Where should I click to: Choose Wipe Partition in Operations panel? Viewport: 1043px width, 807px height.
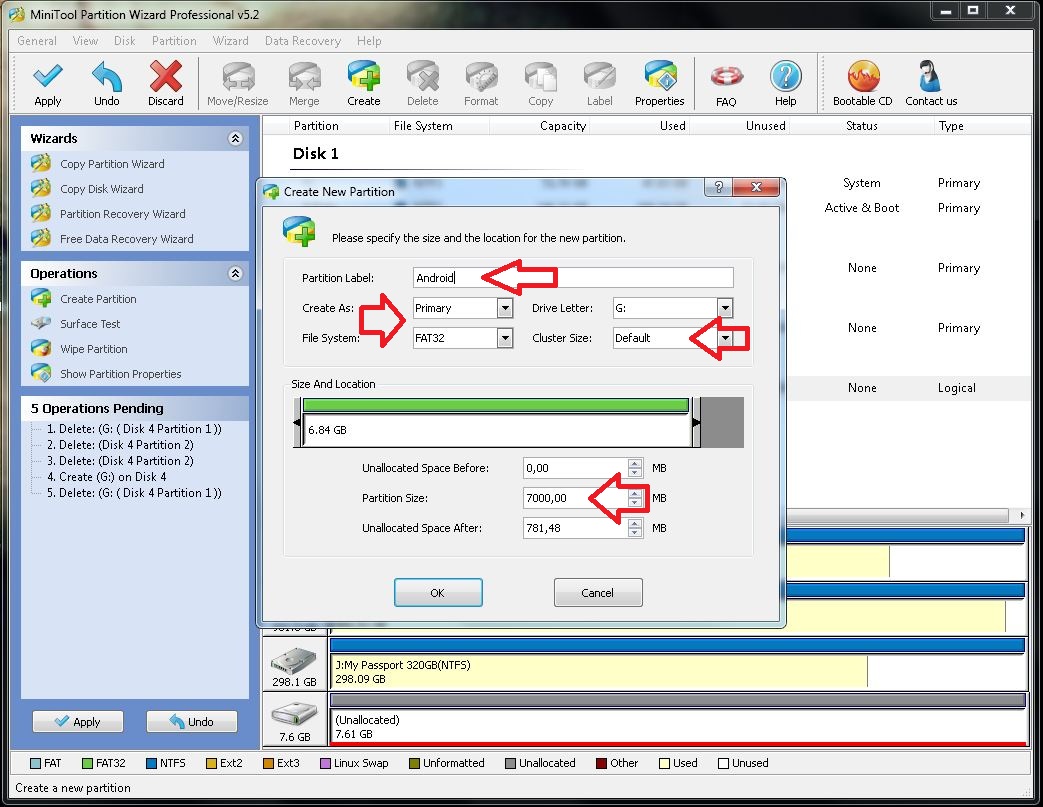click(x=93, y=349)
